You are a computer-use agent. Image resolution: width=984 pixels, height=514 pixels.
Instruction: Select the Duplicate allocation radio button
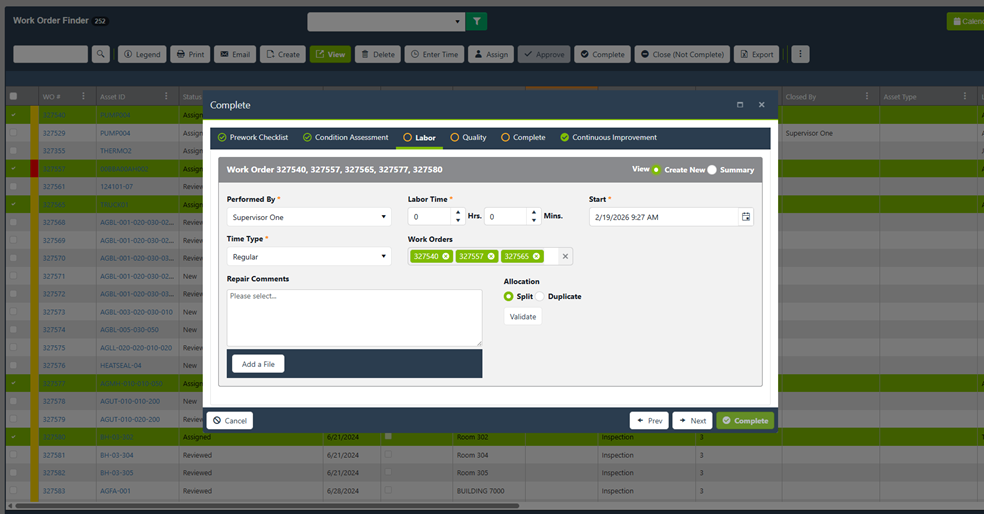click(540, 296)
